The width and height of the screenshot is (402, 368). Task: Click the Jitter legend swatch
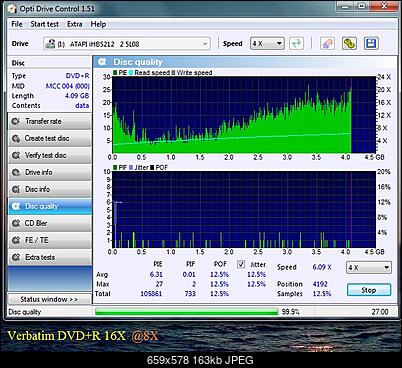point(131,167)
